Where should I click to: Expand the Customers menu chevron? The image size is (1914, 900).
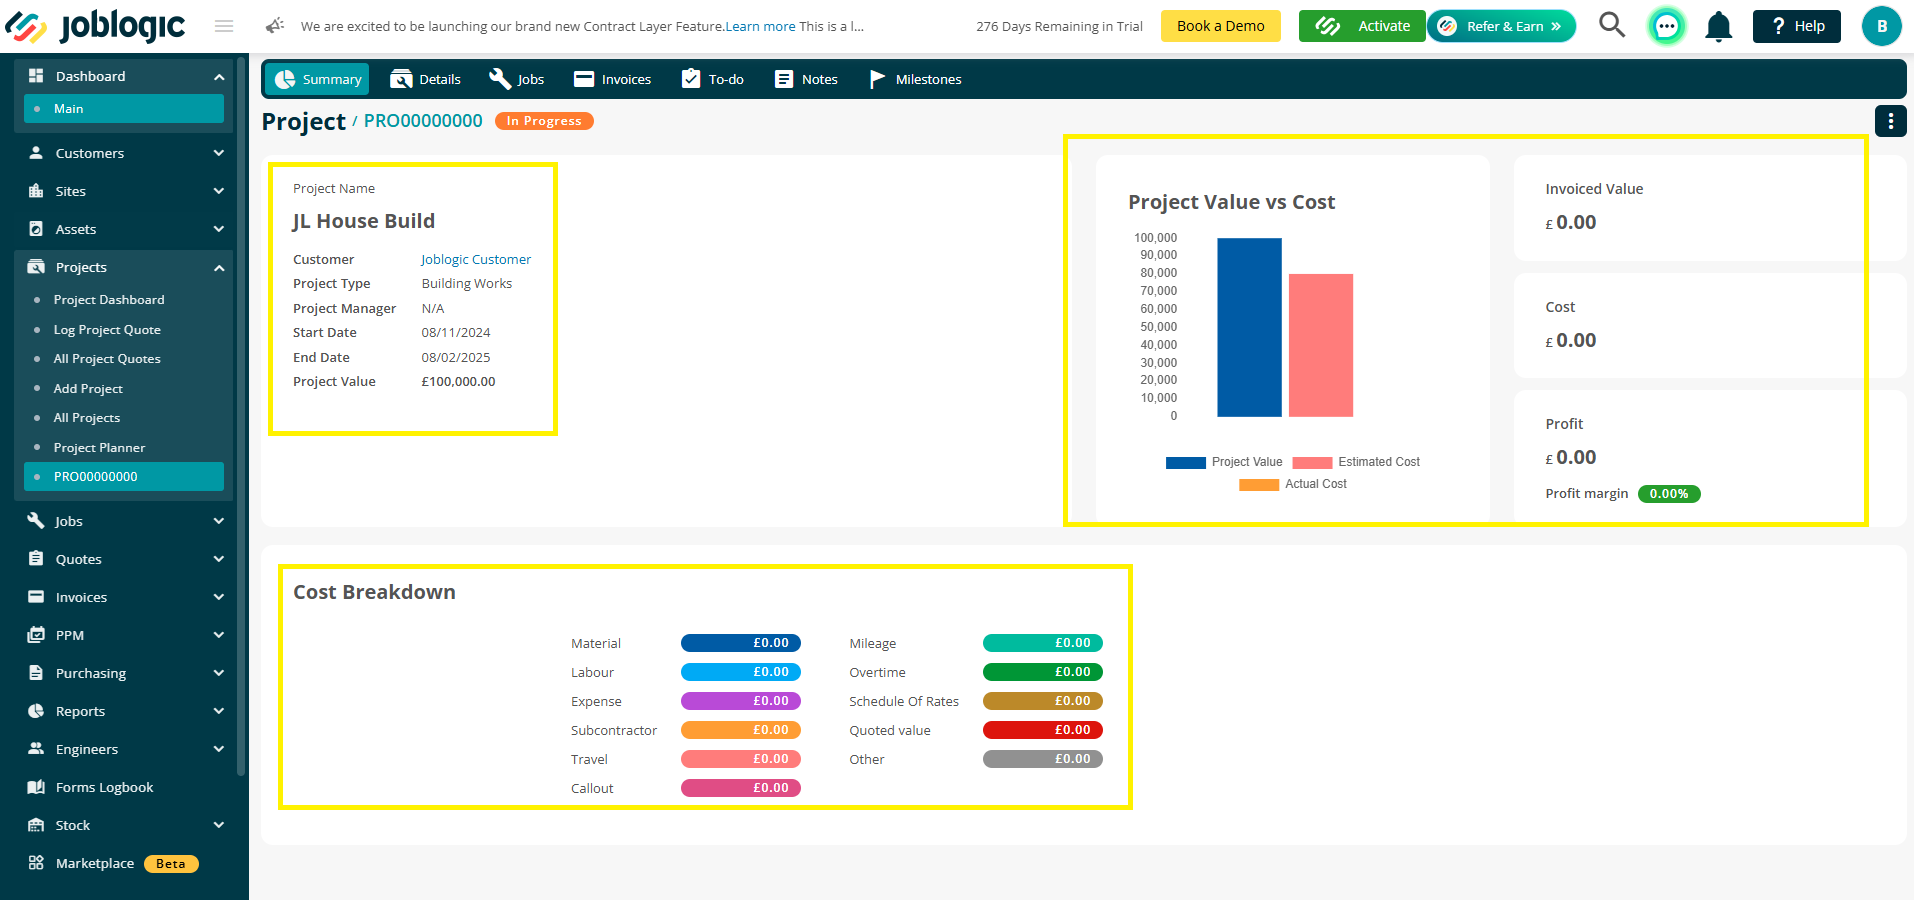click(219, 153)
